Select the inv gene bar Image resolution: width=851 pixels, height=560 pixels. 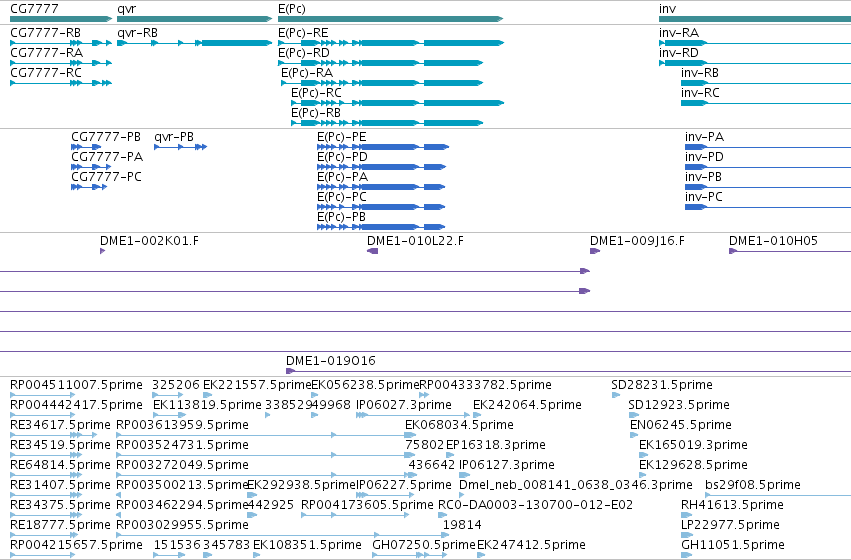pos(755,19)
